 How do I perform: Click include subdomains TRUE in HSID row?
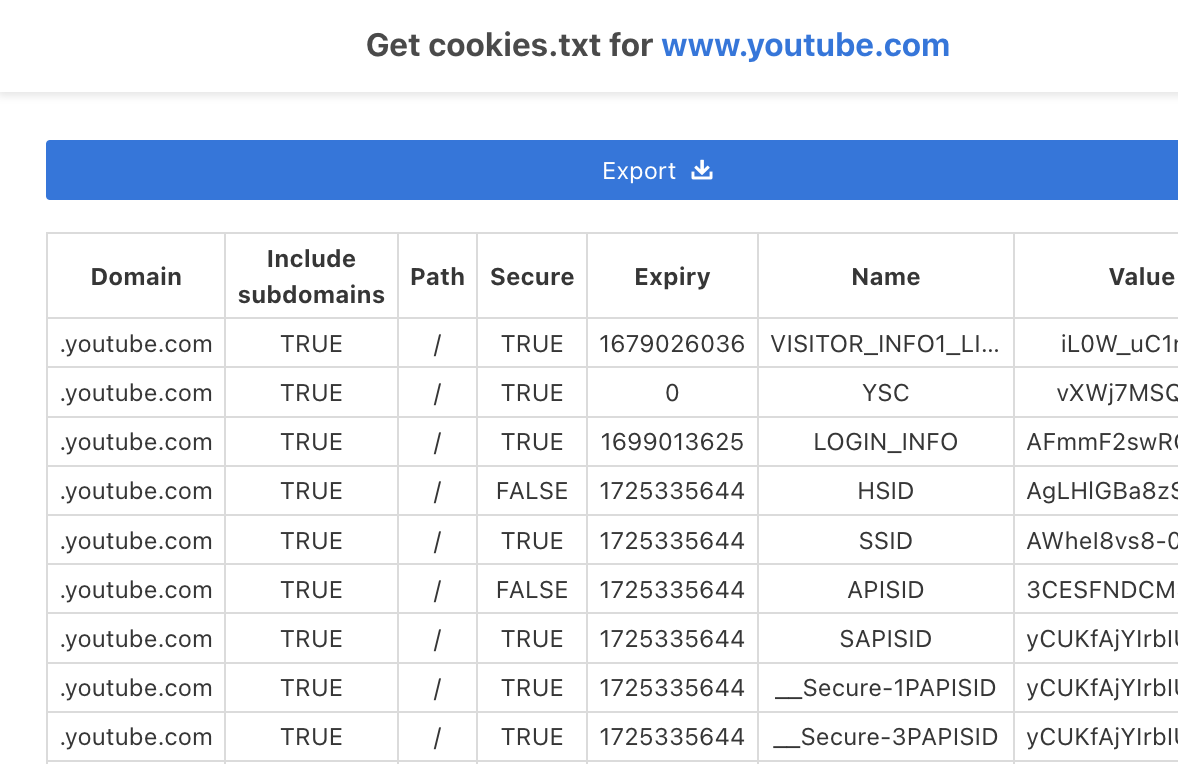(311, 491)
